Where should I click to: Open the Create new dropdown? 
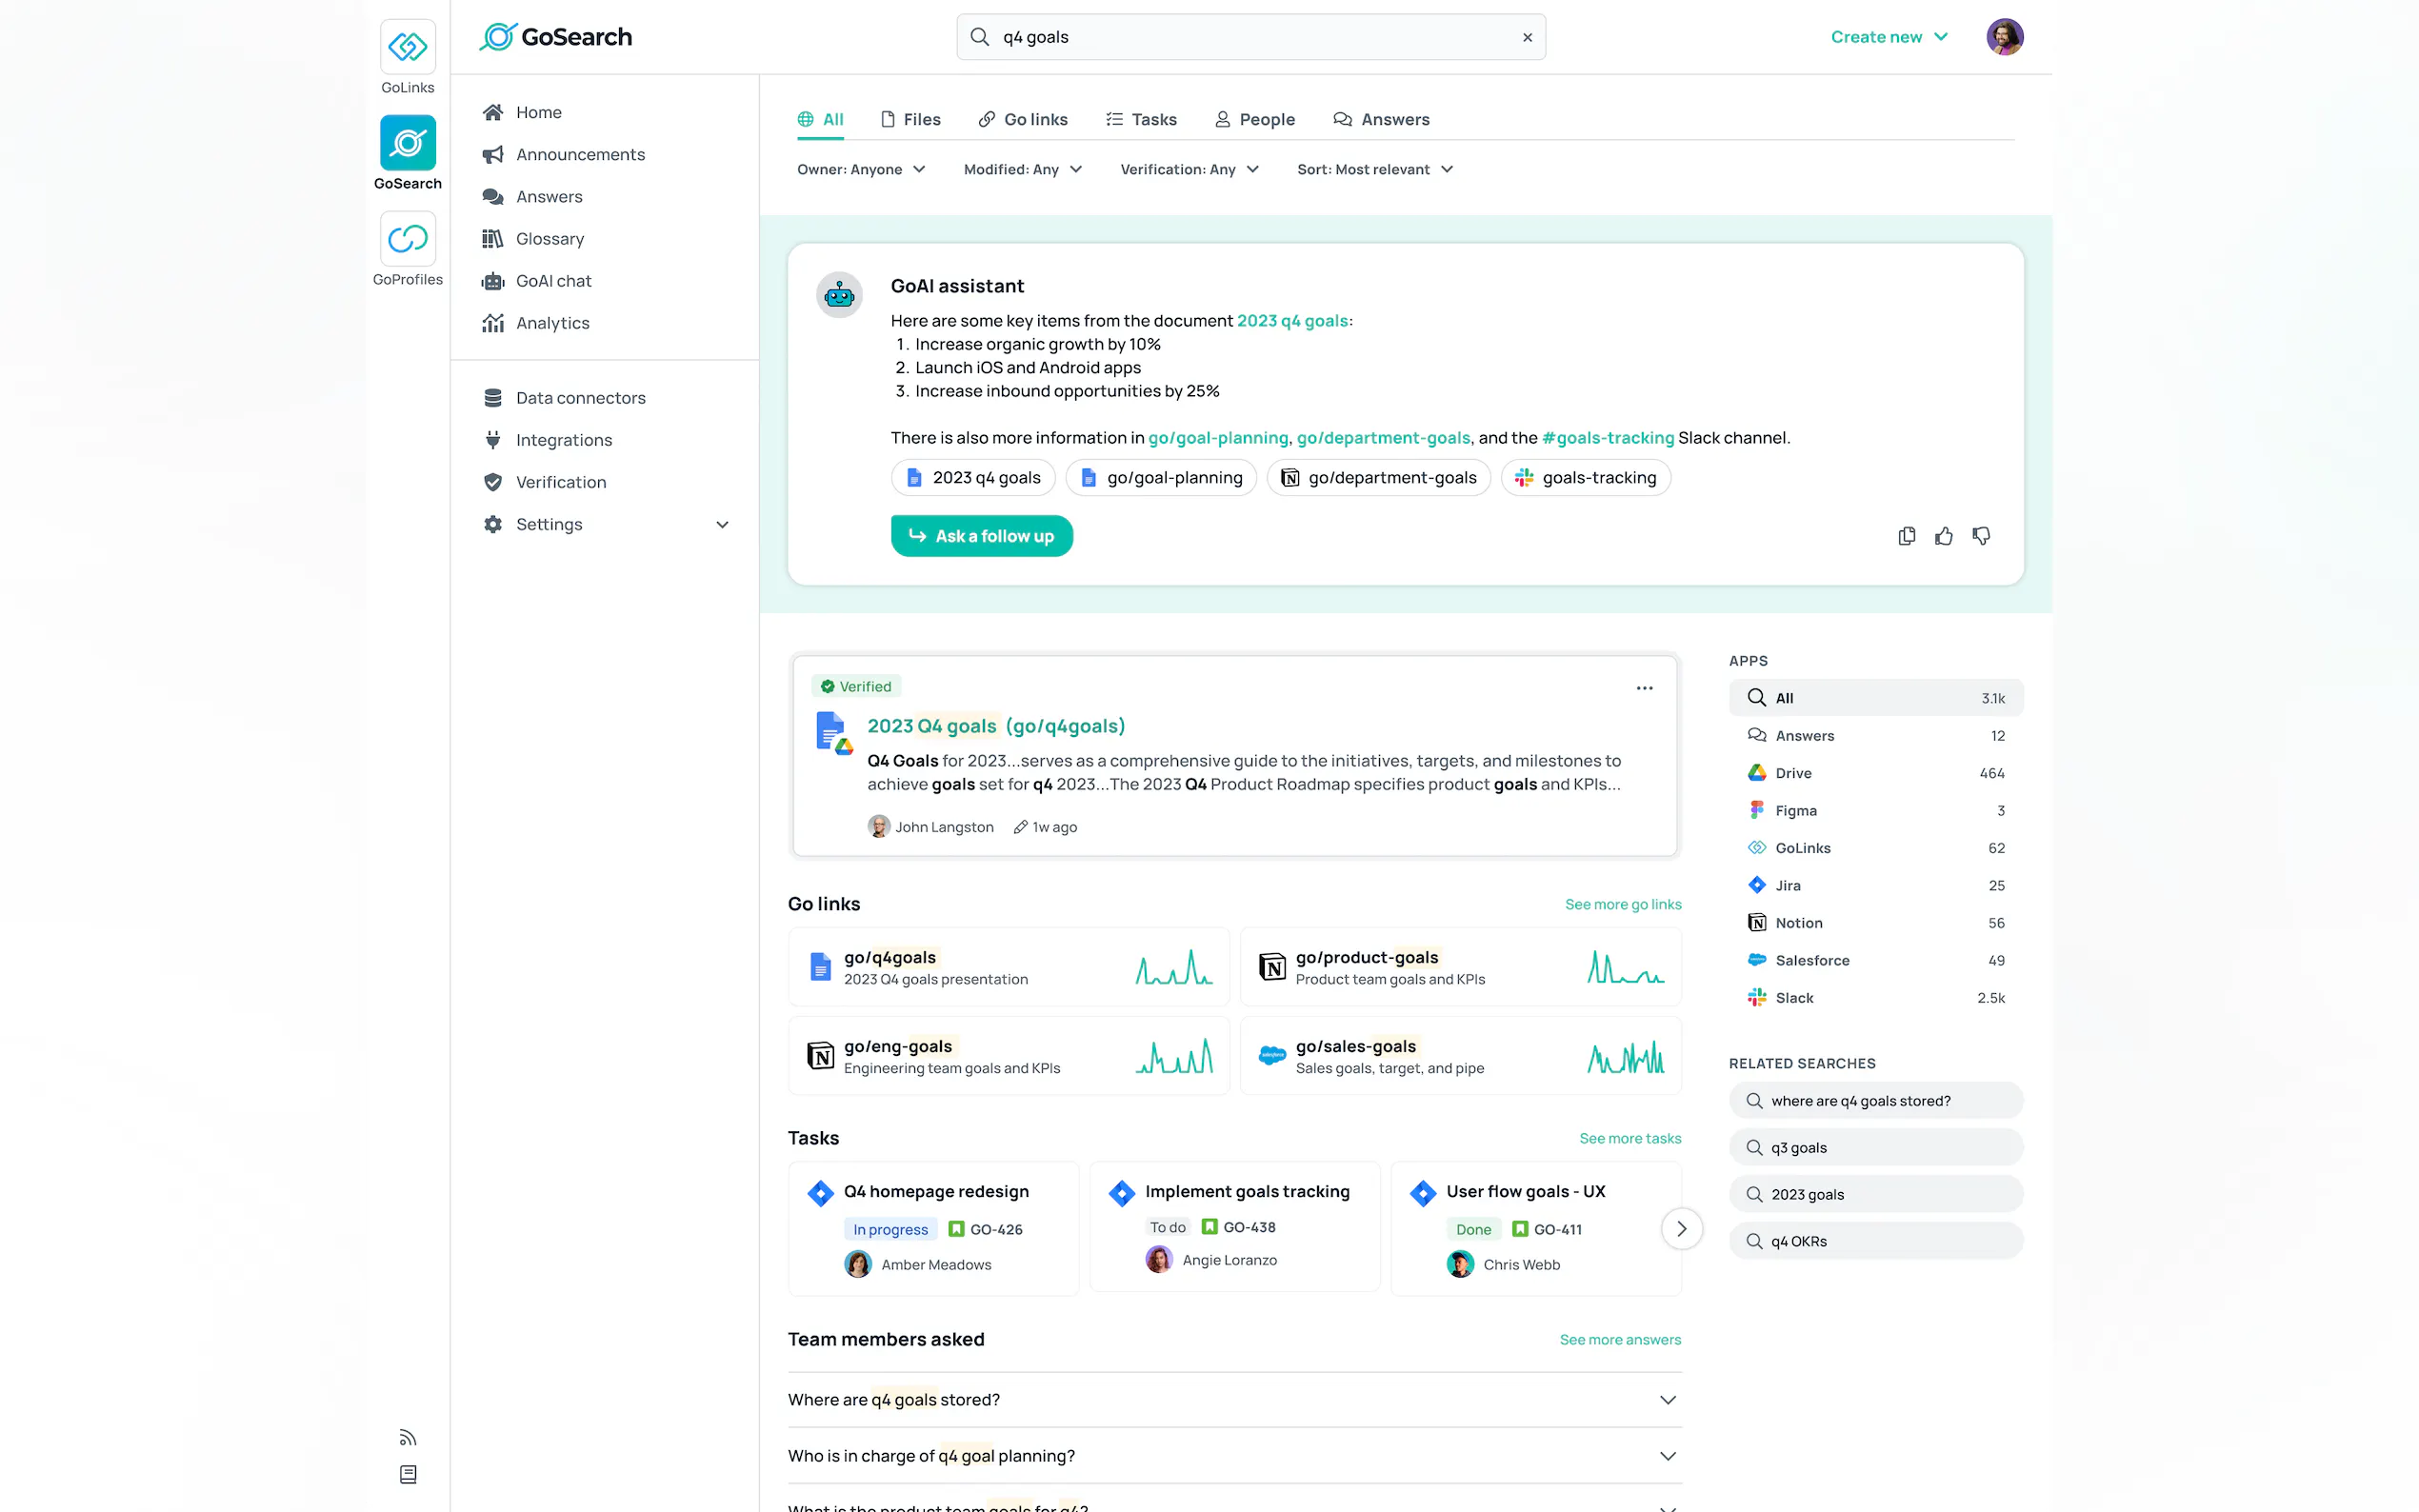(x=1888, y=37)
